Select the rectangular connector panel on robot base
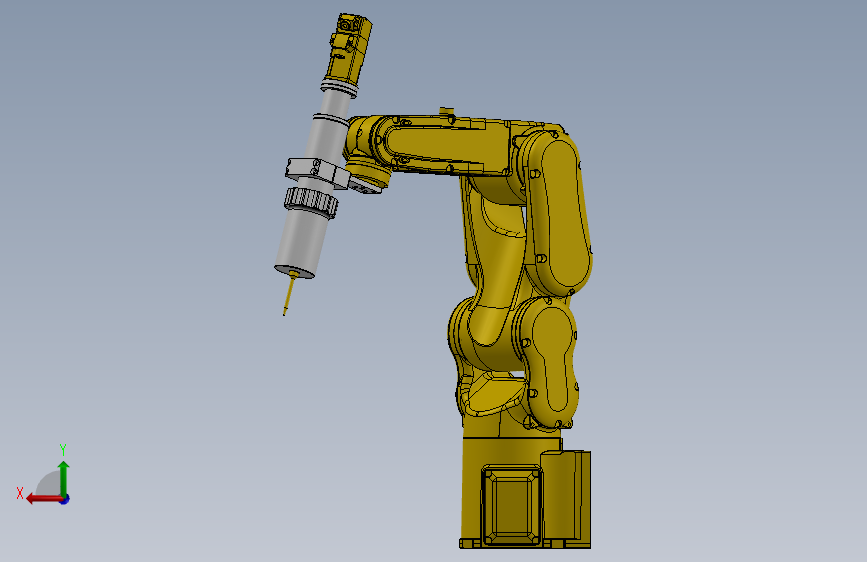 (x=511, y=505)
